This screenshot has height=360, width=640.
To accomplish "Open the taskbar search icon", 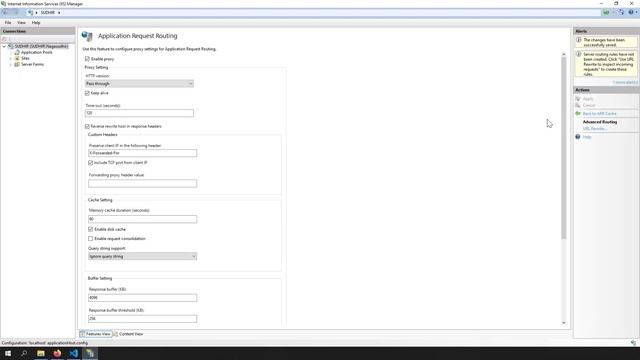I will pyautogui.click(x=24, y=353).
